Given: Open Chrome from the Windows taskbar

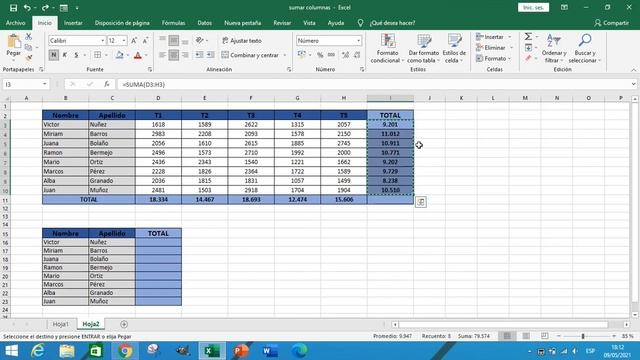Looking at the screenshot, I should [x=125, y=351].
